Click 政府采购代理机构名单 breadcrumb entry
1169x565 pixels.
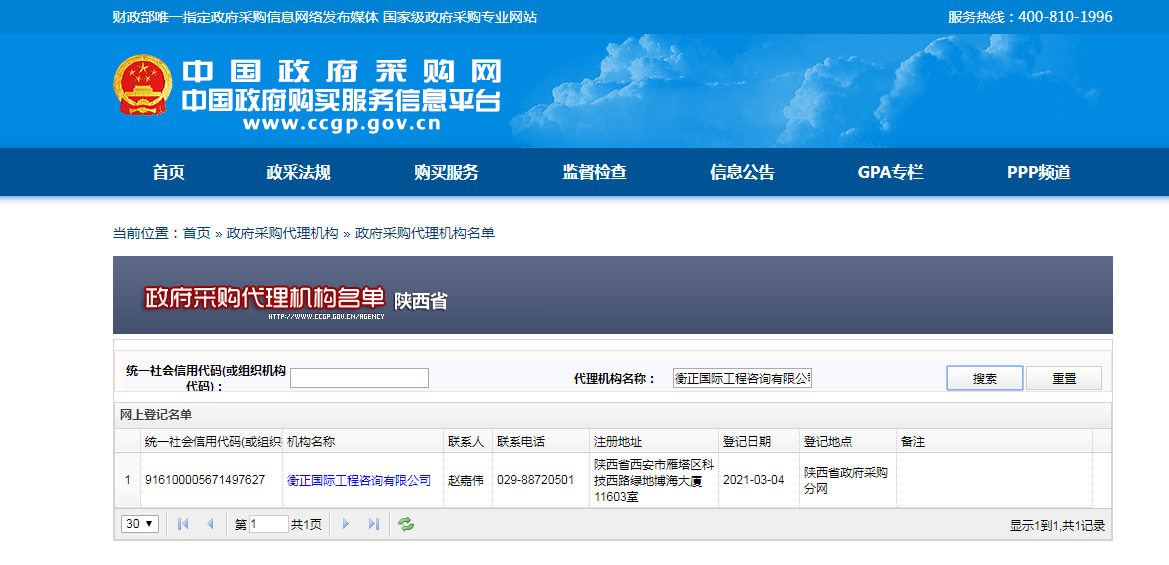424,233
